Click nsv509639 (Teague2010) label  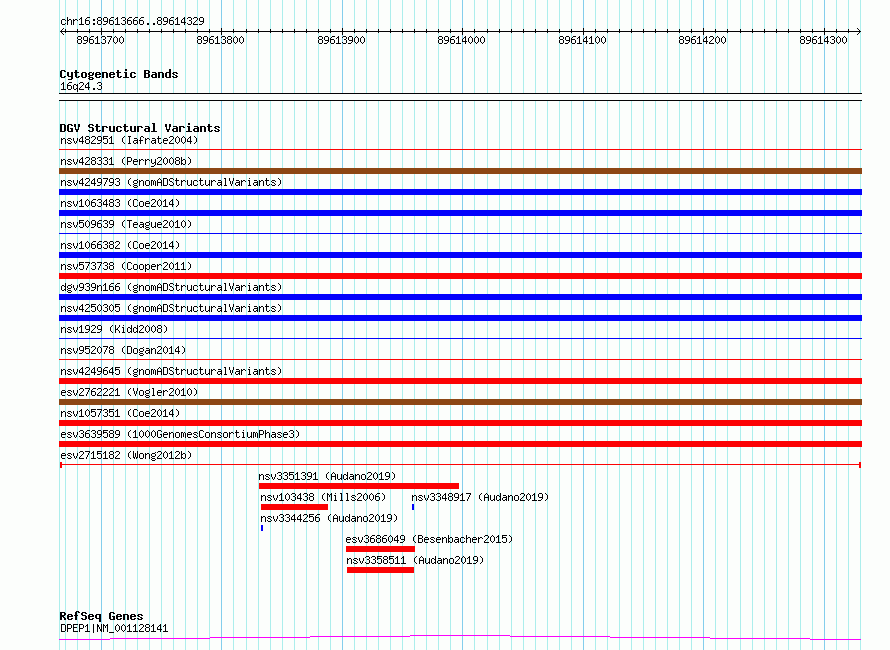(x=126, y=224)
